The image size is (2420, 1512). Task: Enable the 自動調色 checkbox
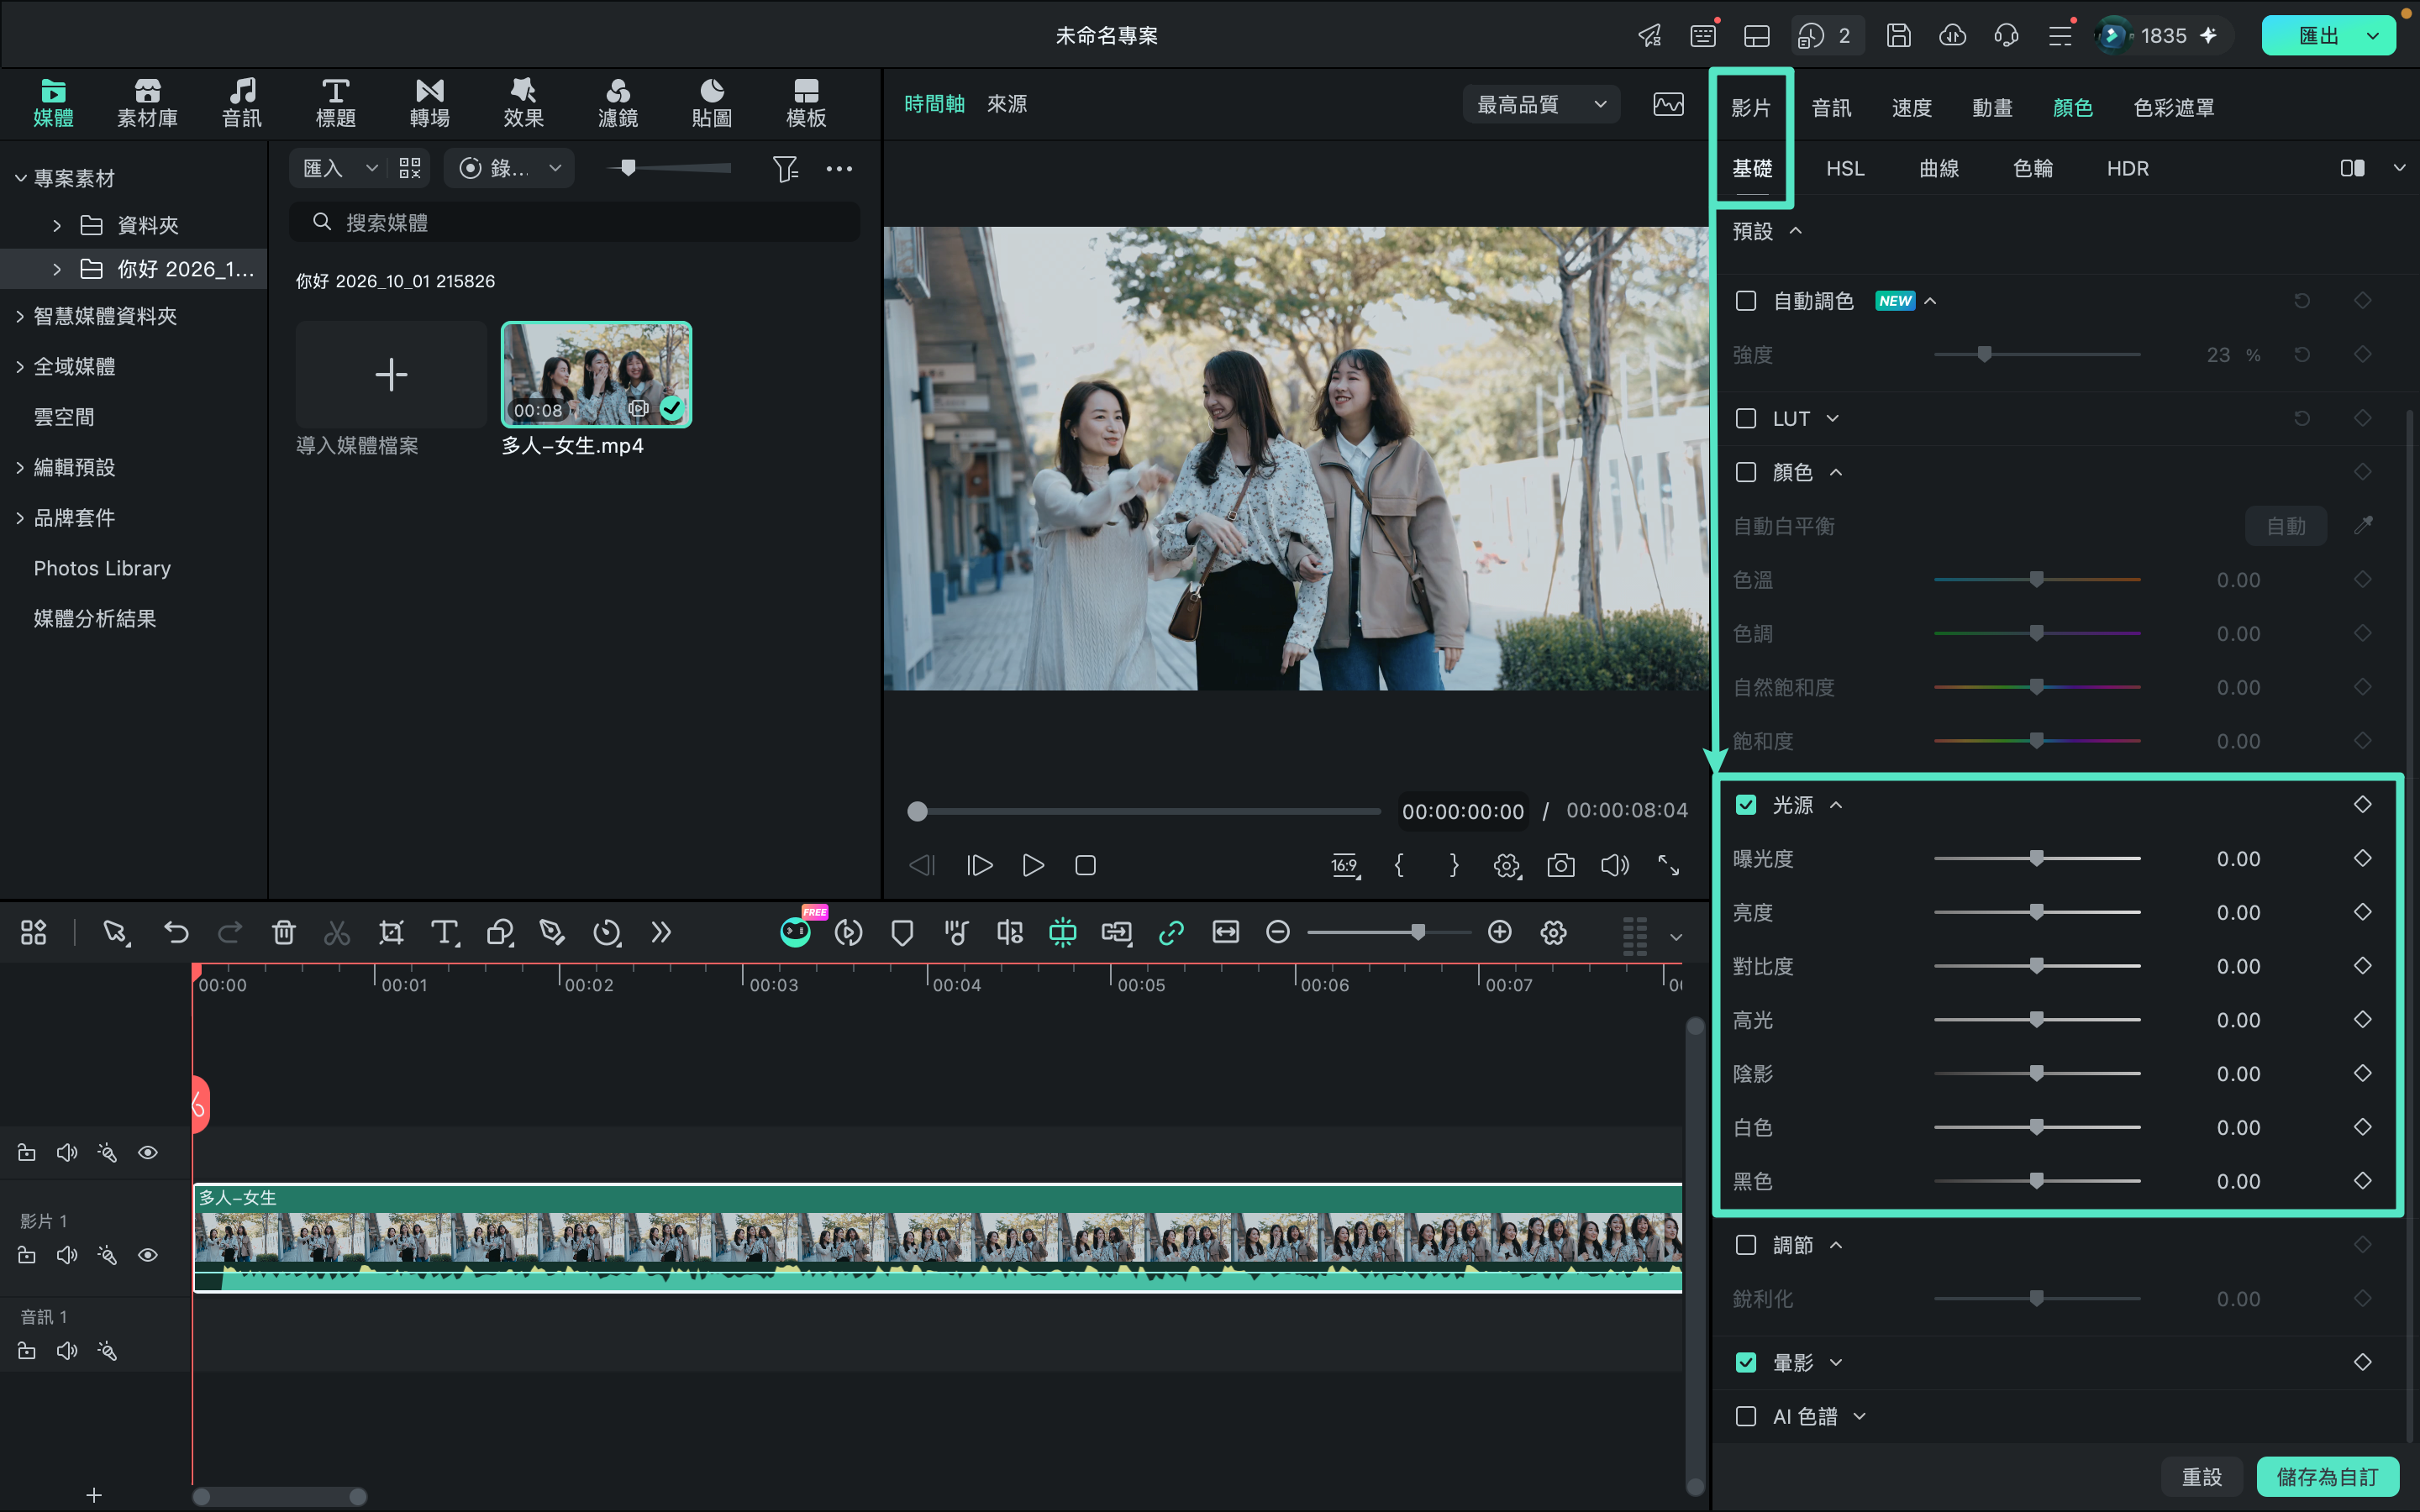[1746, 301]
